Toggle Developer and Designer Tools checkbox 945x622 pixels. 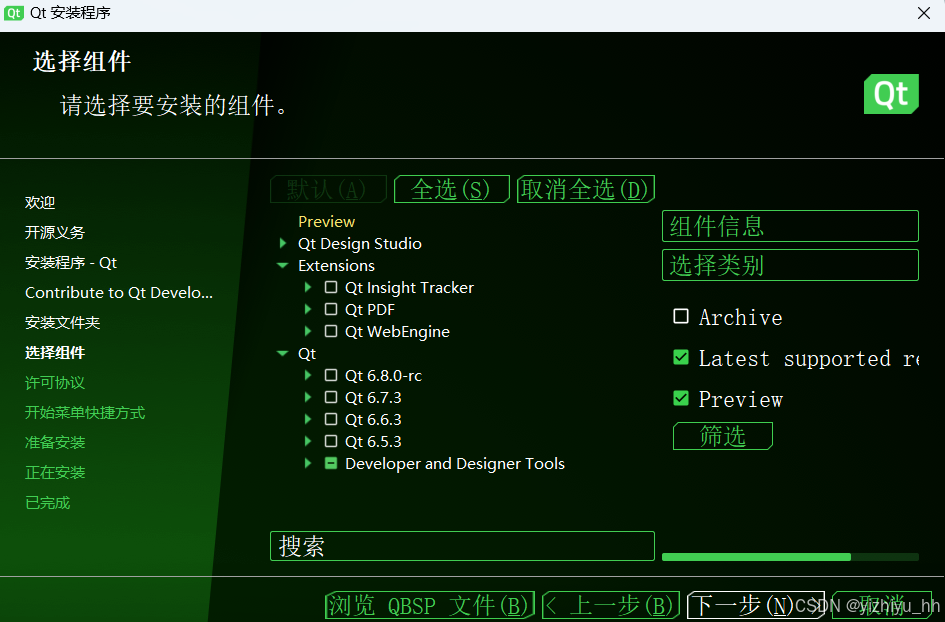click(331, 463)
